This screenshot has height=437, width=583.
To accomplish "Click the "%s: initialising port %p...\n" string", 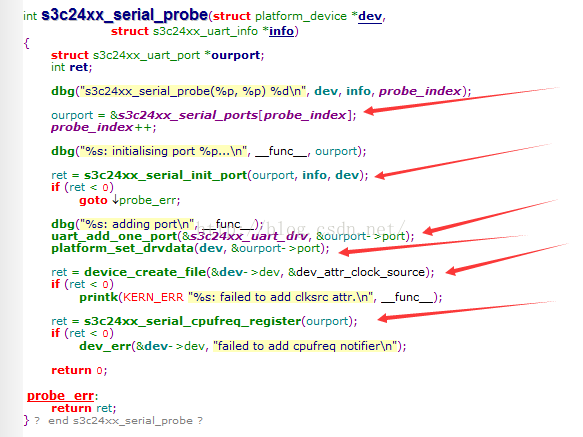I will point(164,151).
